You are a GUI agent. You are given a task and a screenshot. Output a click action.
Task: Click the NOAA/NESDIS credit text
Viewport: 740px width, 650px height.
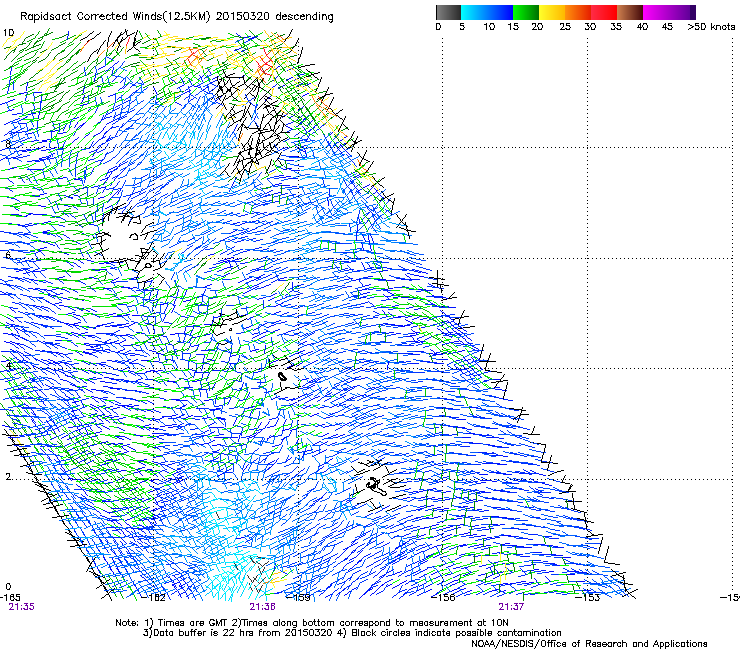coord(589,644)
